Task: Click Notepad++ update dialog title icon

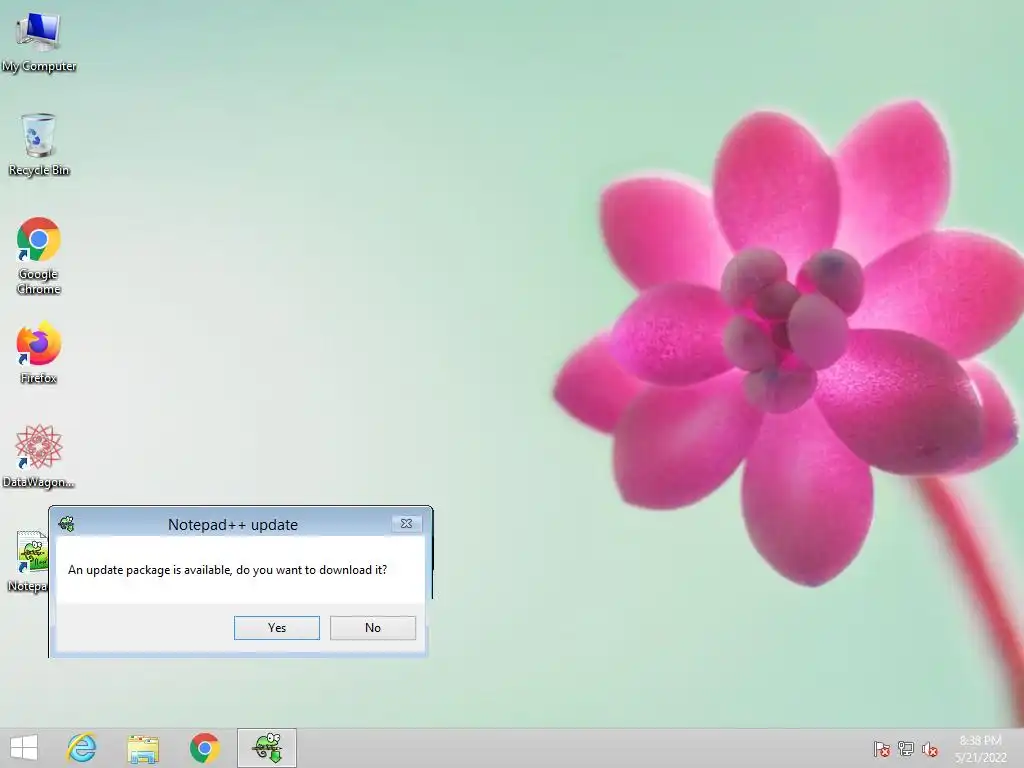Action: [x=66, y=524]
